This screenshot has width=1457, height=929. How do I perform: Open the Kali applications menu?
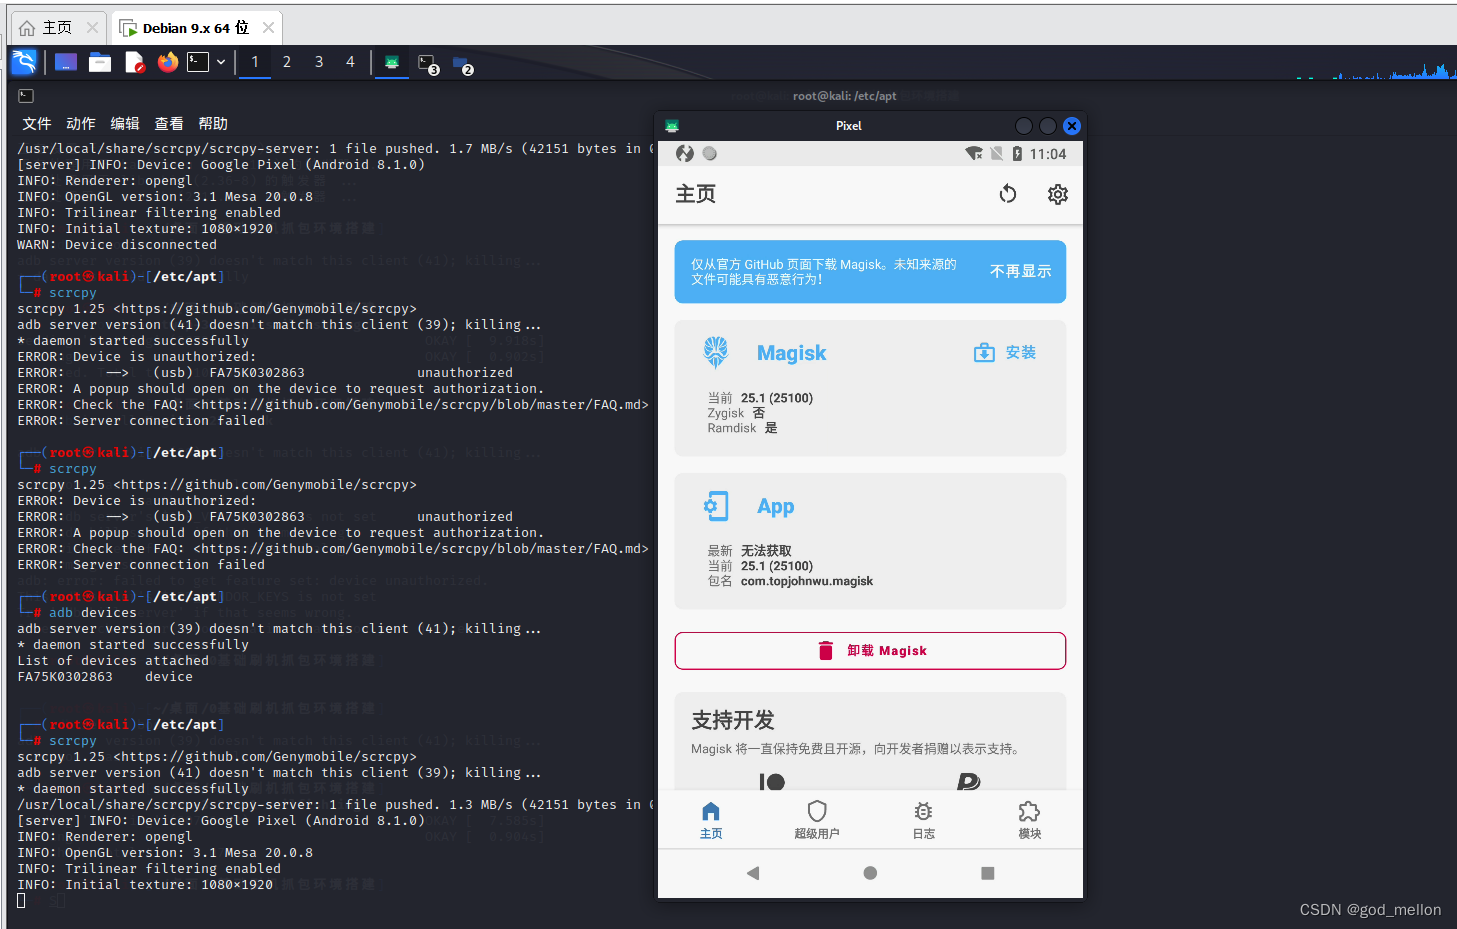click(24, 62)
